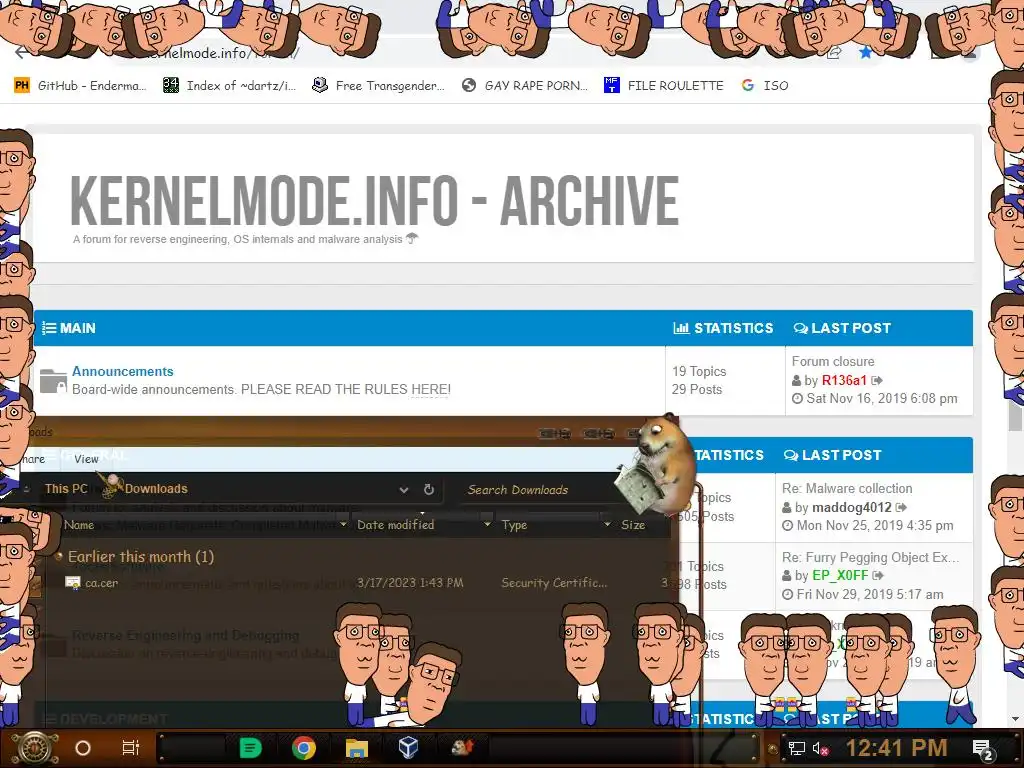Click the Cortana circle on taskbar
1024x768 pixels.
(x=83, y=748)
